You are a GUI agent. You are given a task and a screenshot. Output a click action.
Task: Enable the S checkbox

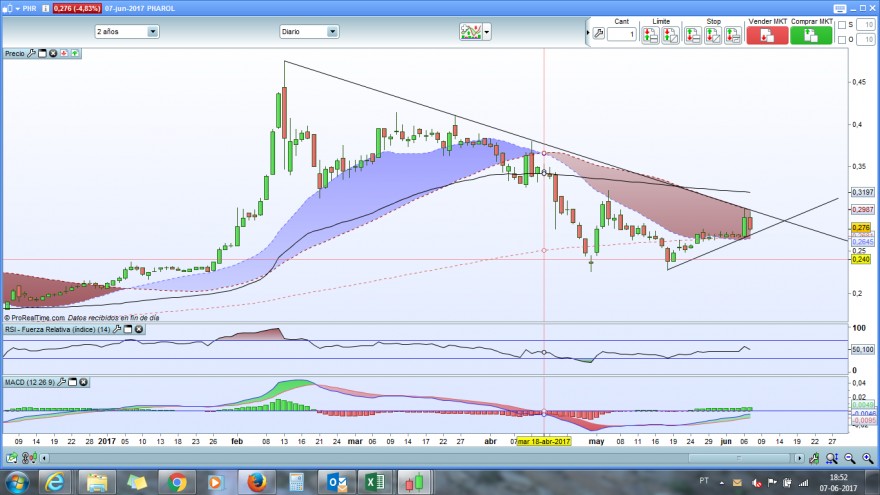click(842, 25)
